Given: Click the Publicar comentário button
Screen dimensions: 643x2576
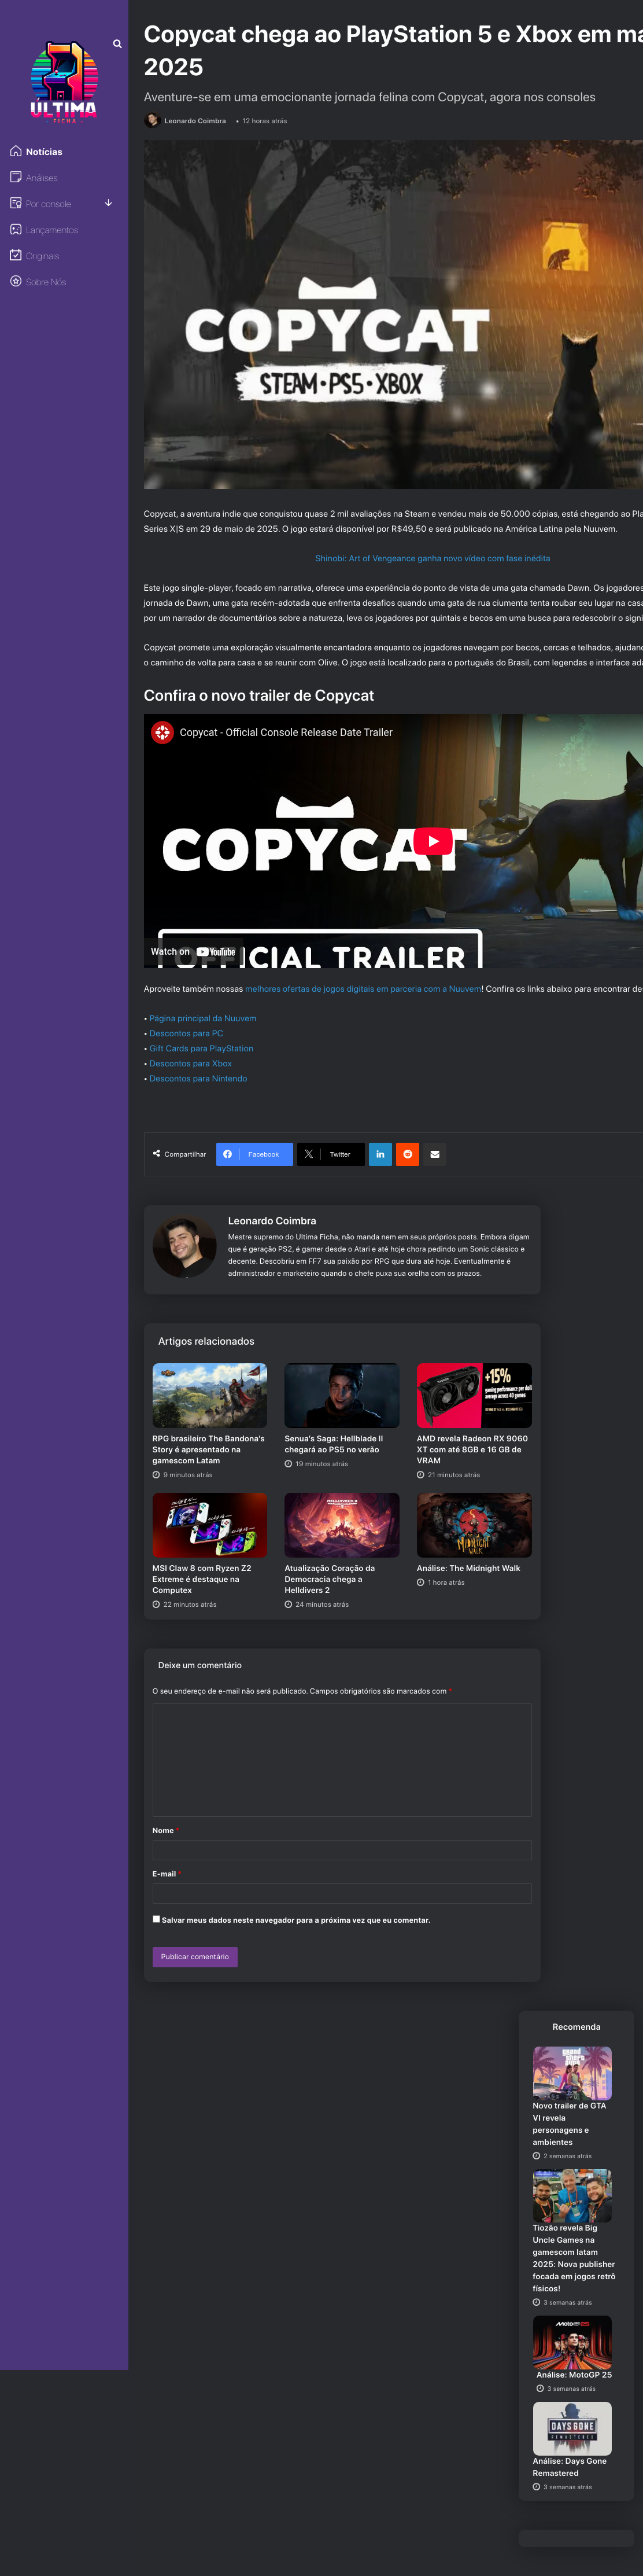Looking at the screenshot, I should tap(195, 1957).
